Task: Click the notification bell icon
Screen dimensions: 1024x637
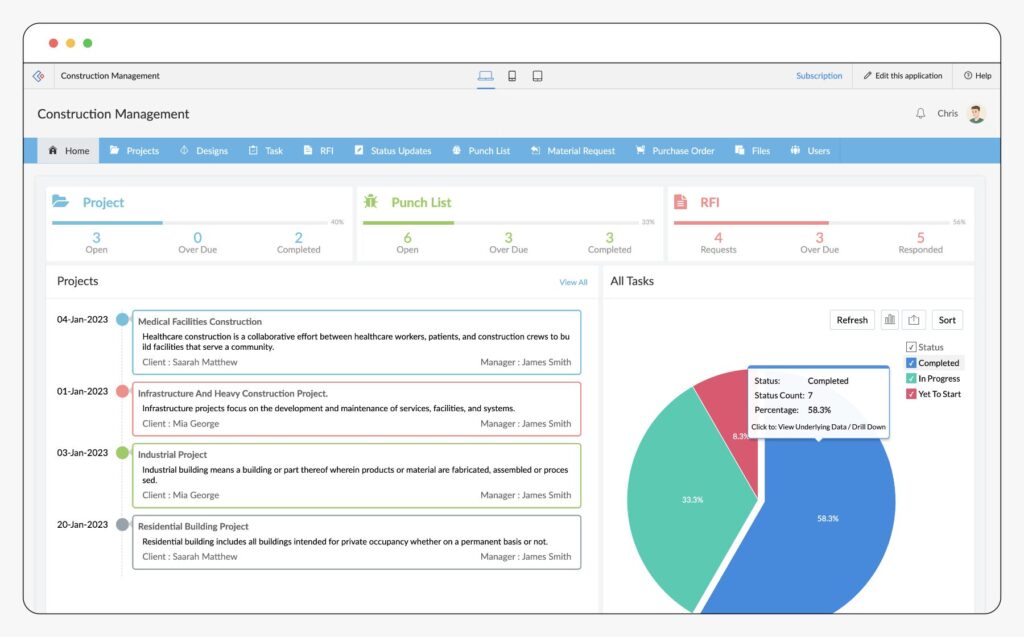Action: pos(920,114)
